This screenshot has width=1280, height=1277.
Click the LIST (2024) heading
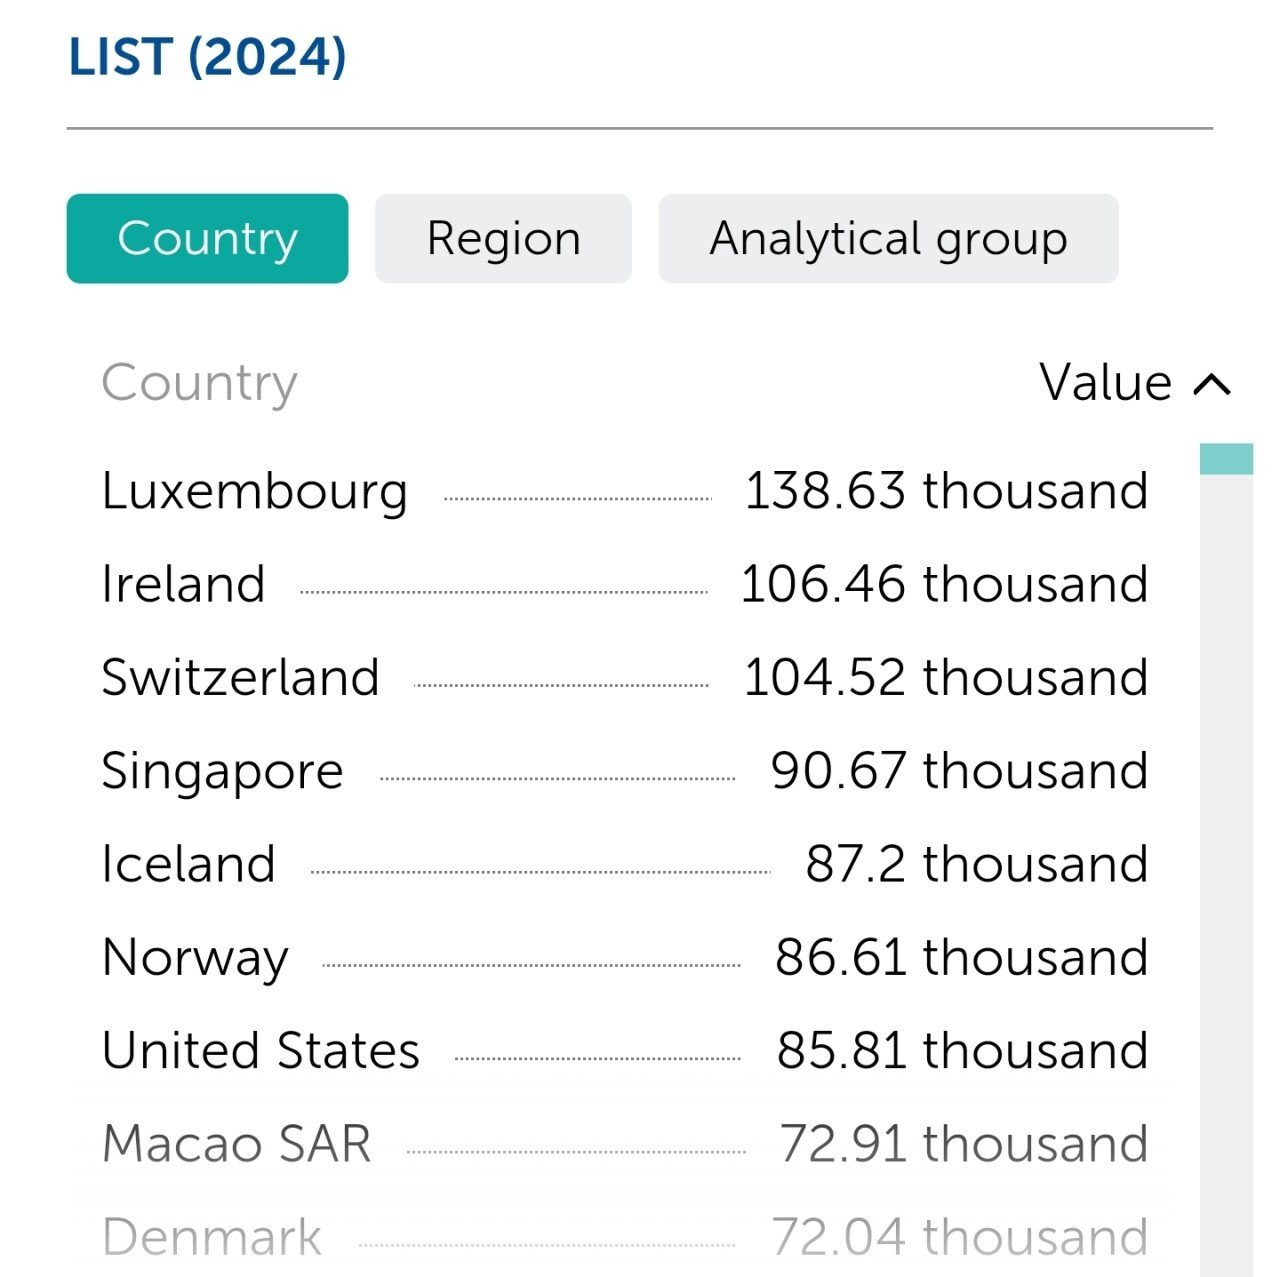207,57
